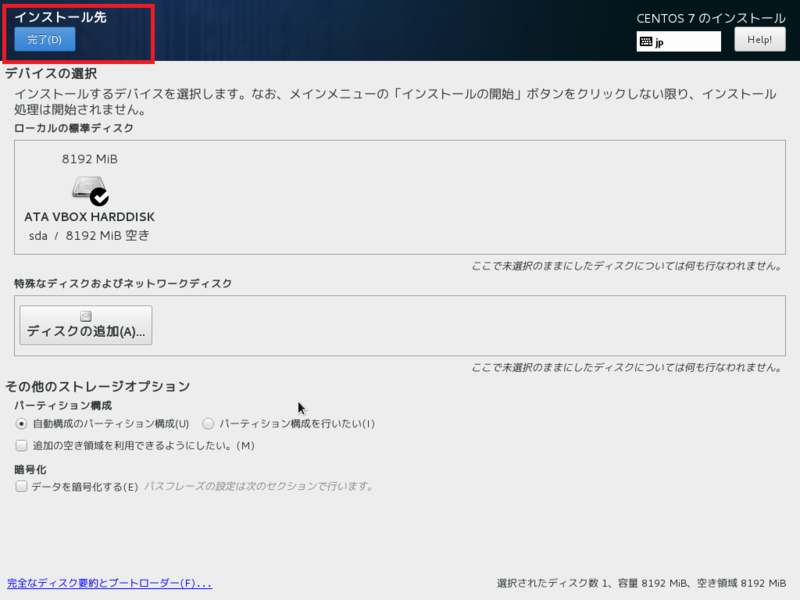
Task: Select 自動構成のパーティション構成(U) radio button
Action: (21, 423)
